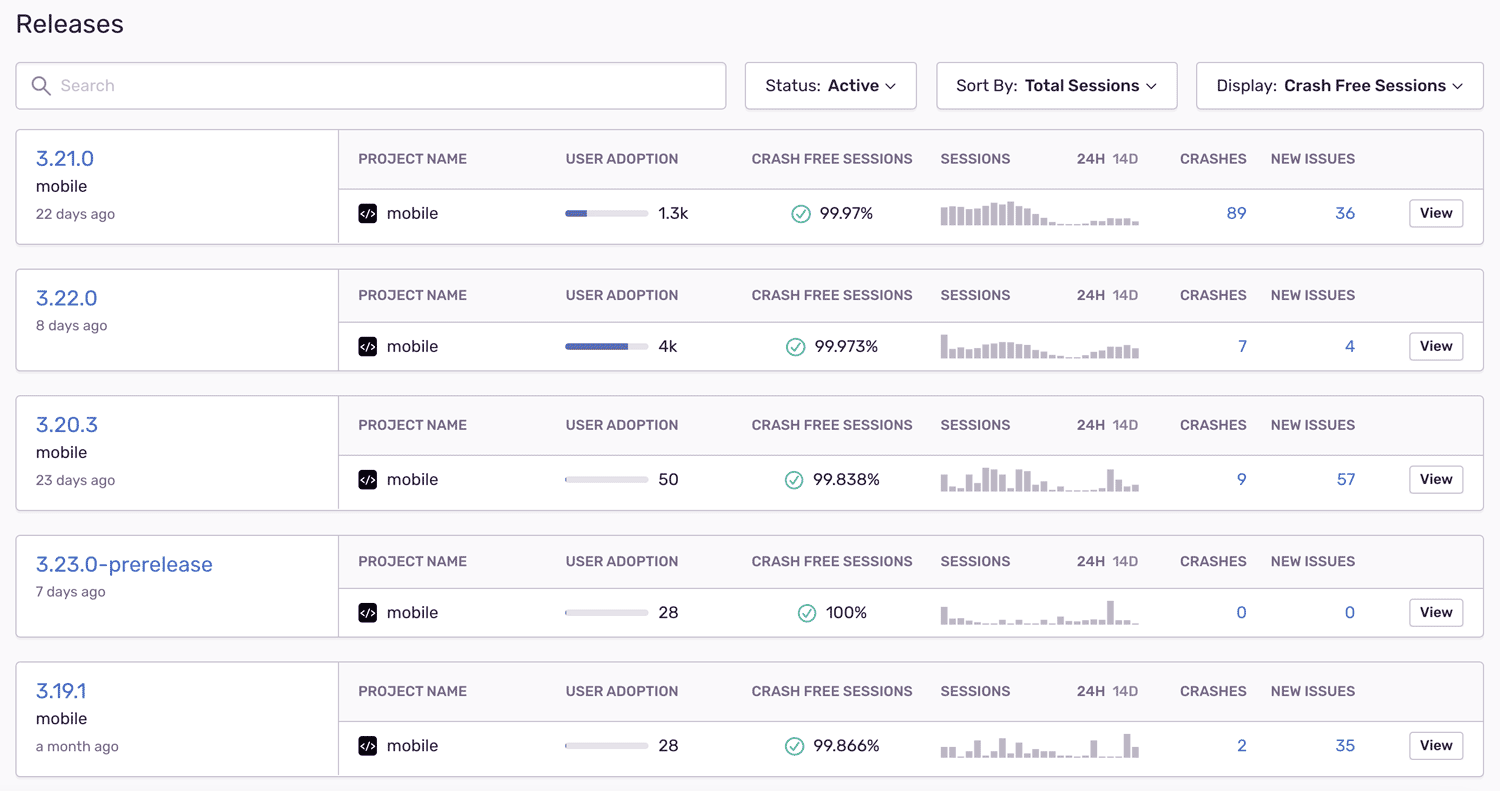Click the search magnifier icon
Viewport: 1500px width, 791px height.
coord(41,86)
